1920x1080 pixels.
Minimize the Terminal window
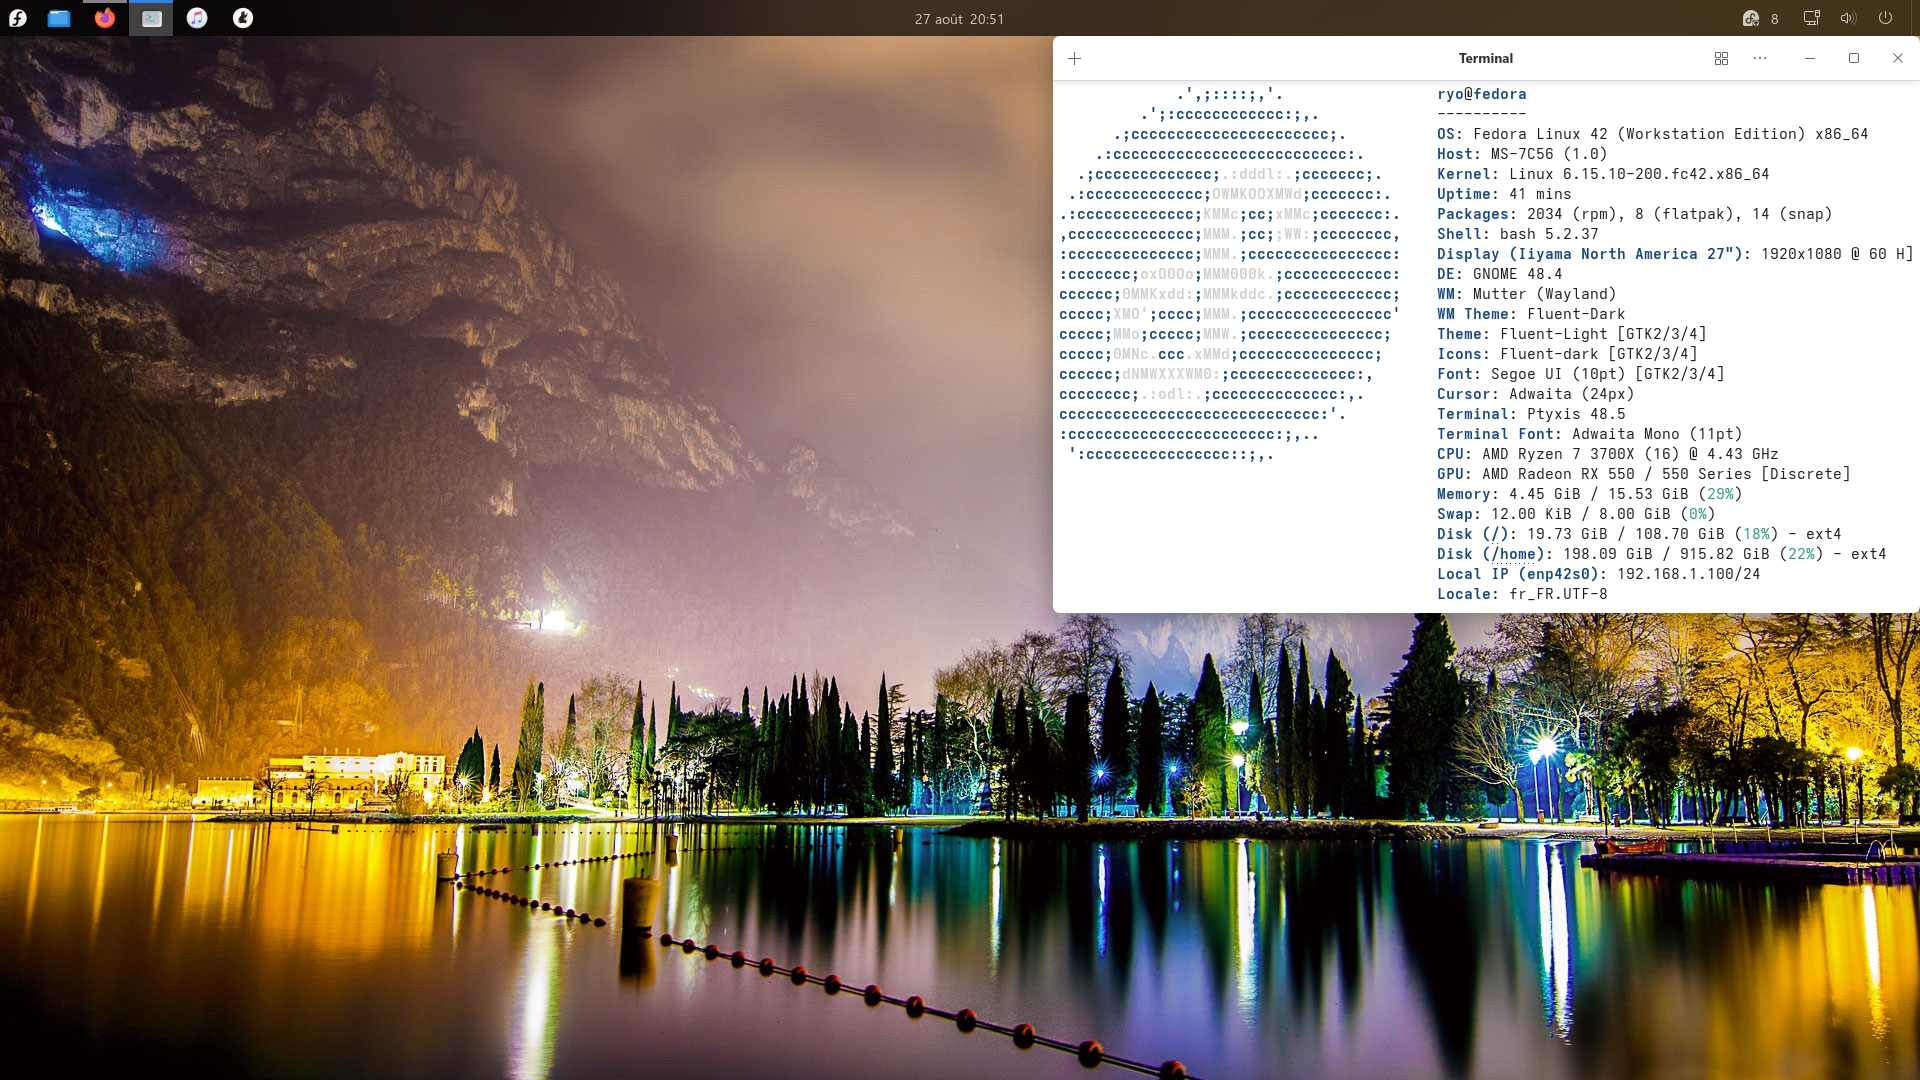pos(1809,58)
